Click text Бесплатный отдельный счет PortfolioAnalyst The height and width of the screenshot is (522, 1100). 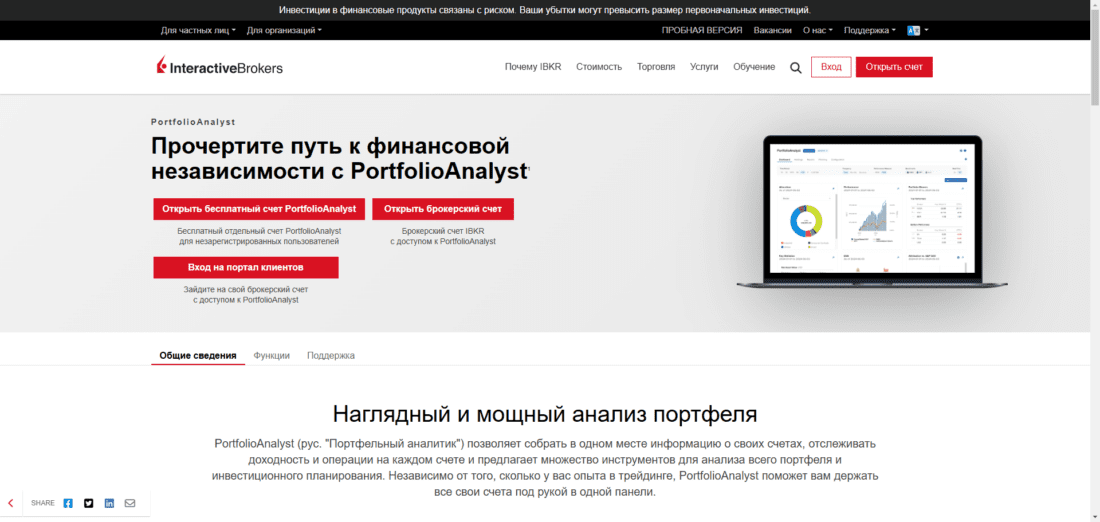pyautogui.click(x=259, y=230)
